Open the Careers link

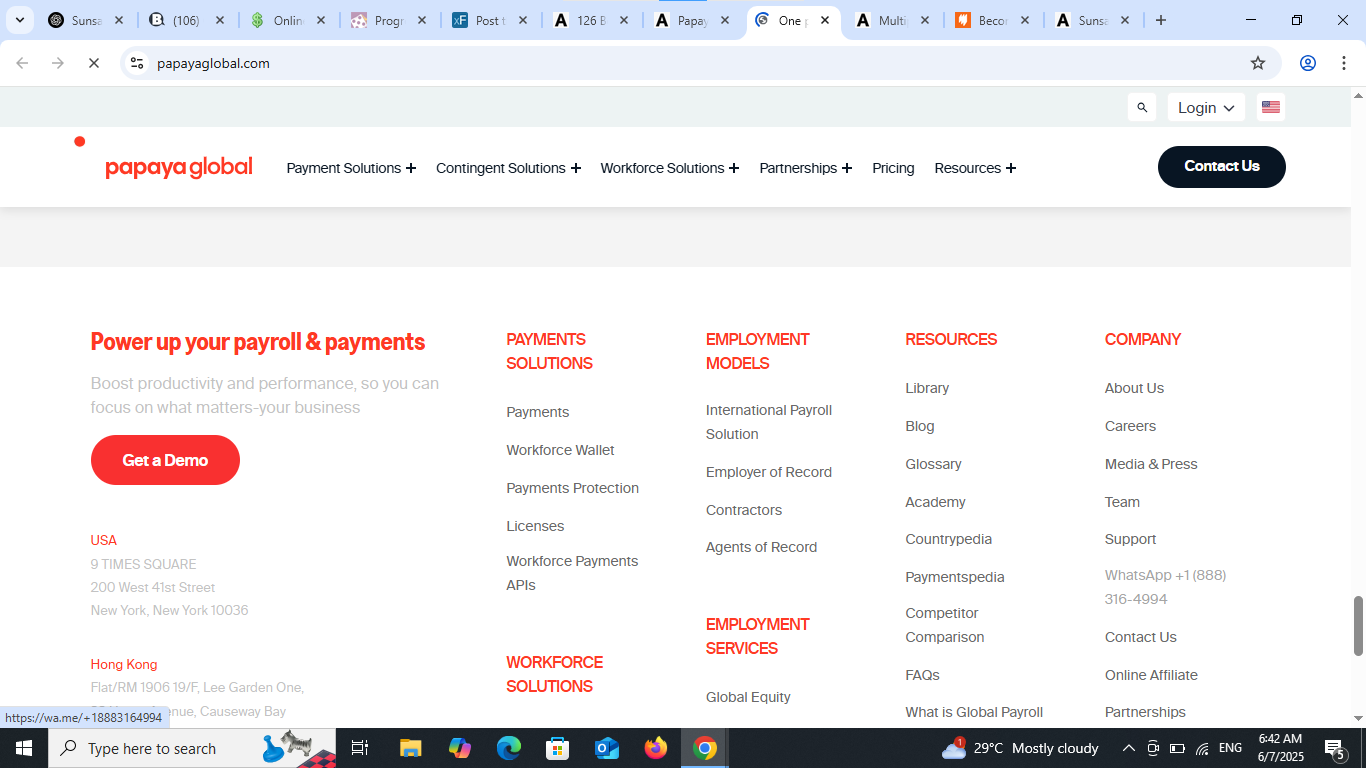pos(1130,426)
